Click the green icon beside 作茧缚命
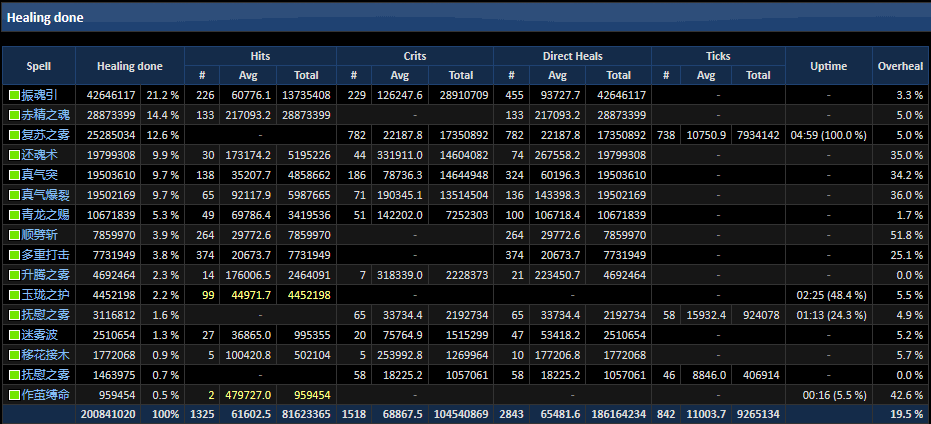This screenshot has width=931, height=424. [14, 395]
